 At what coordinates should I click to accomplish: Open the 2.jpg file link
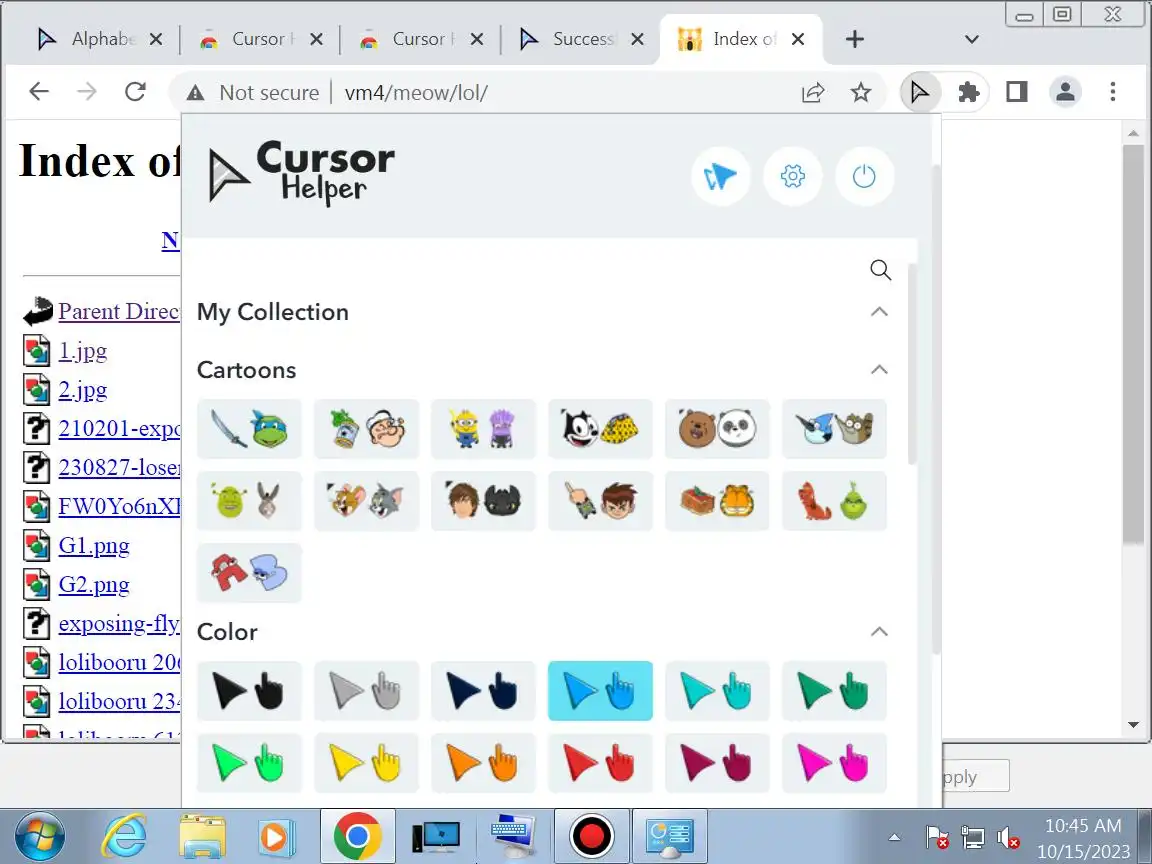[82, 389]
